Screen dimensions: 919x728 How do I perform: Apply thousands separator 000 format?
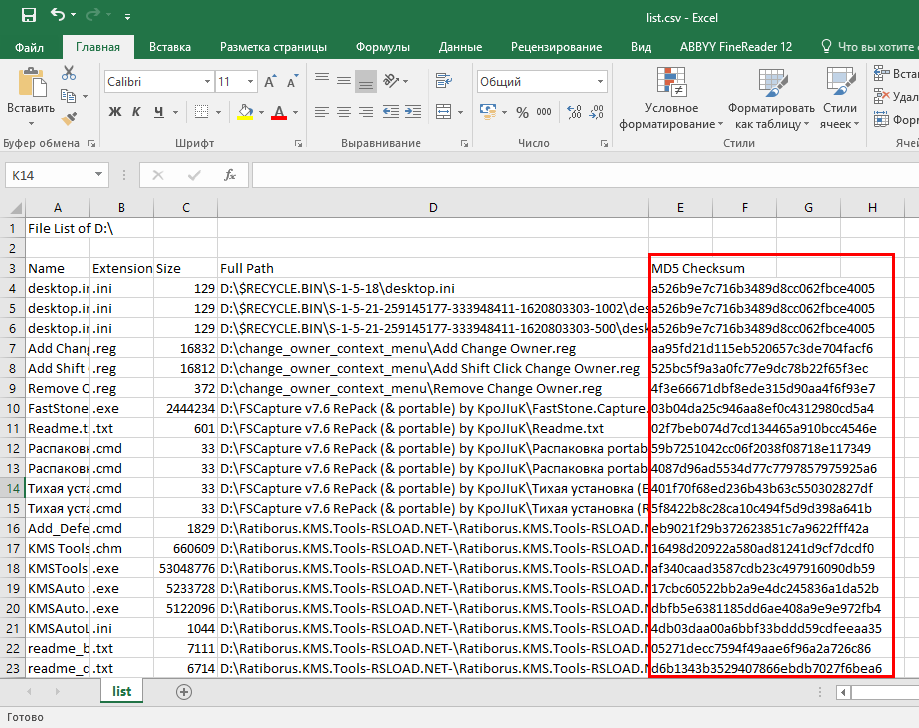click(544, 112)
